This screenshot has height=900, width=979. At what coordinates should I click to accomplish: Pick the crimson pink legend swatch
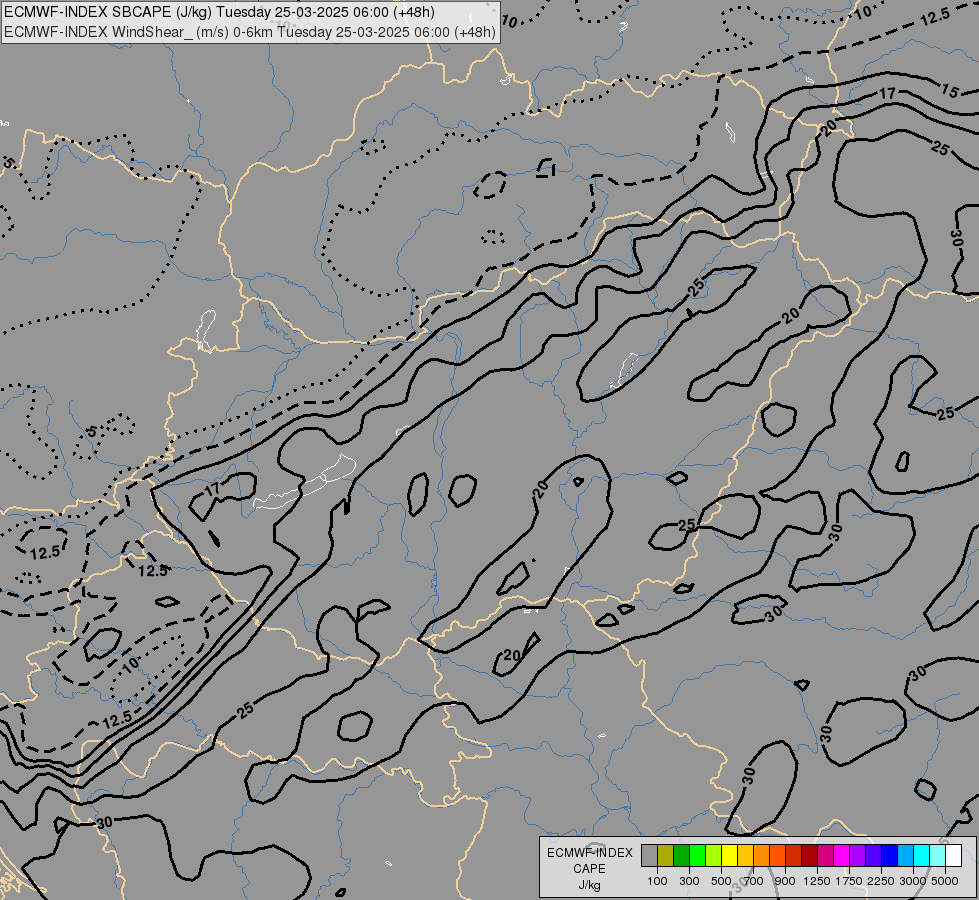coord(825,855)
